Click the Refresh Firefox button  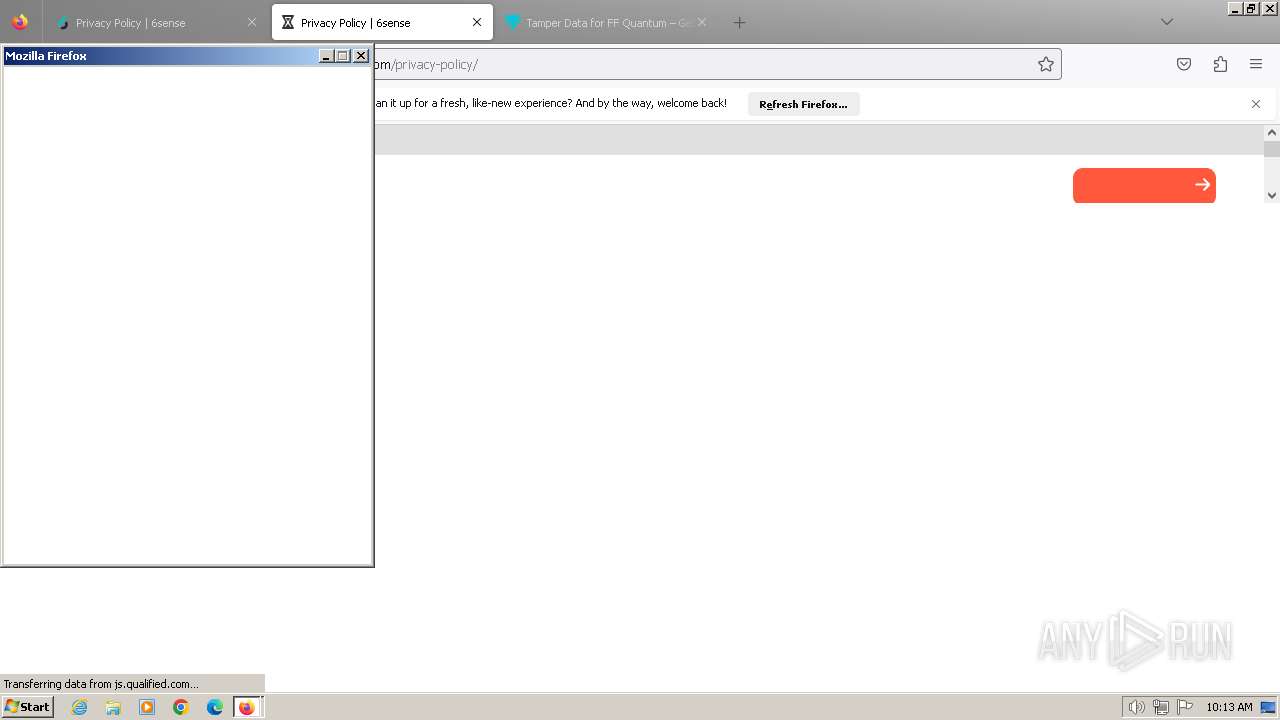[x=803, y=104]
